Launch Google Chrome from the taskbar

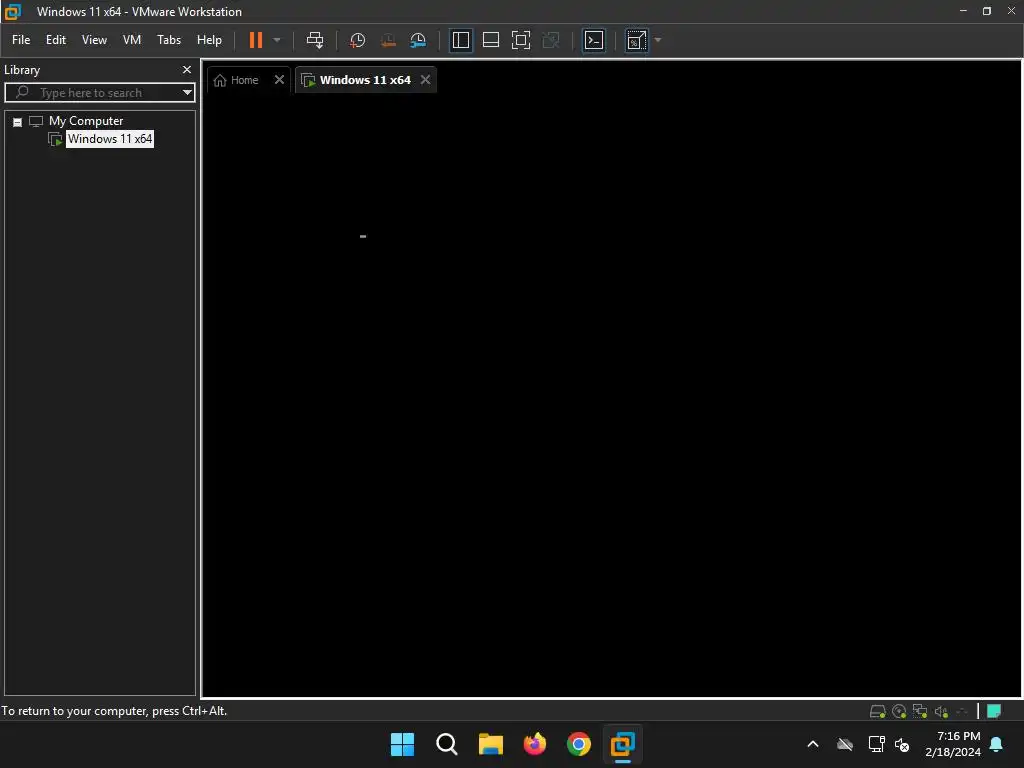point(579,744)
